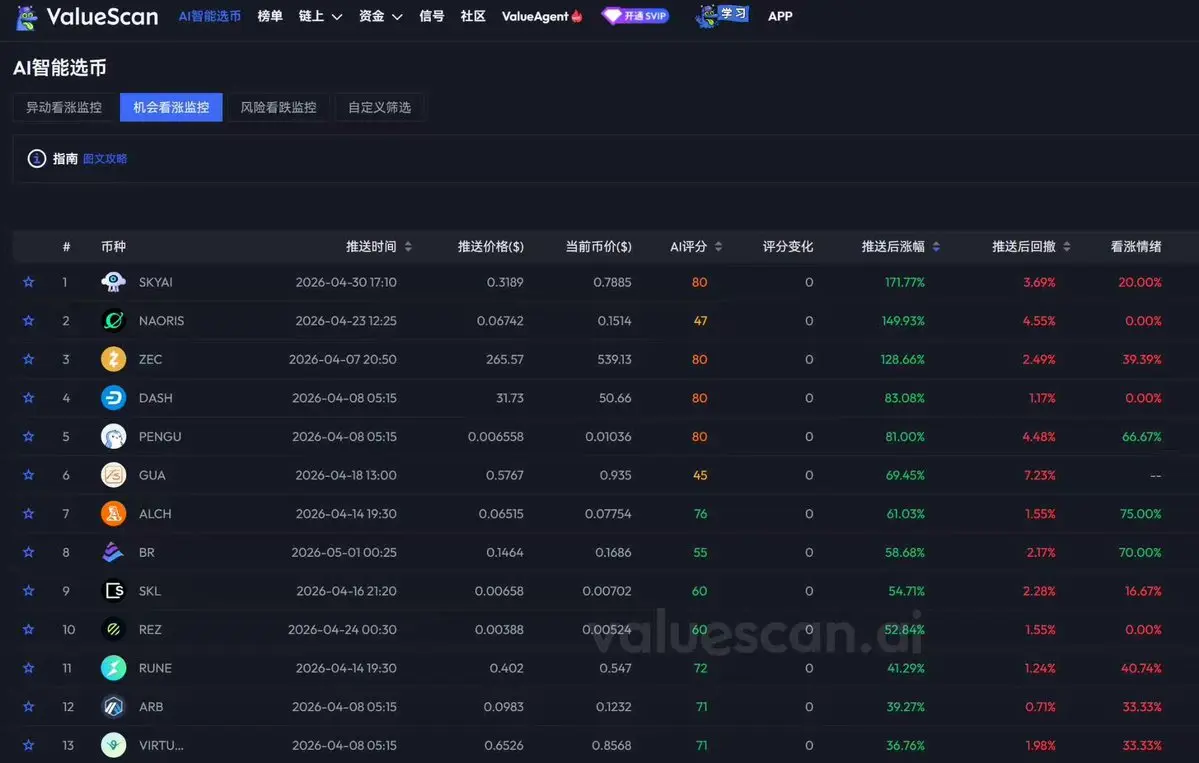Click the ValueScan logo
Viewport: 1199px width, 763px height.
coord(86,17)
